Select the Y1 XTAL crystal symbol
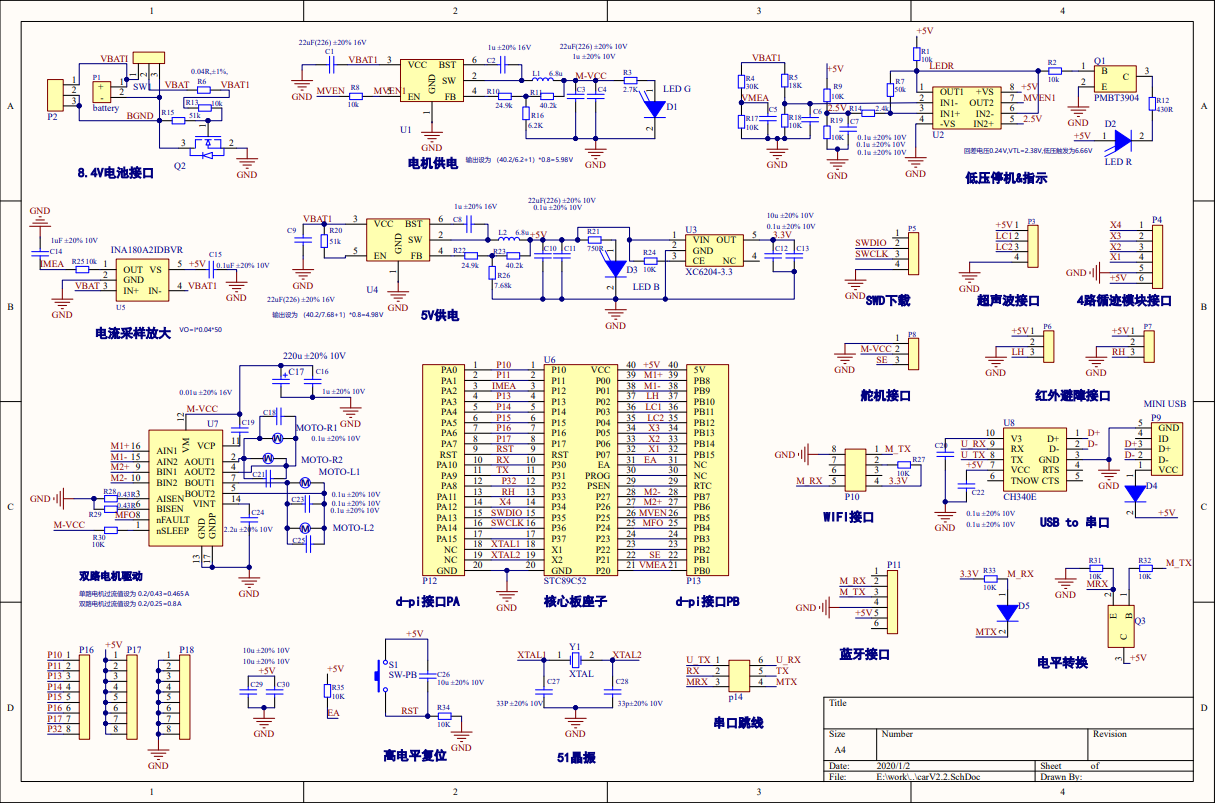Viewport: 1215px width, 803px height. [575, 660]
